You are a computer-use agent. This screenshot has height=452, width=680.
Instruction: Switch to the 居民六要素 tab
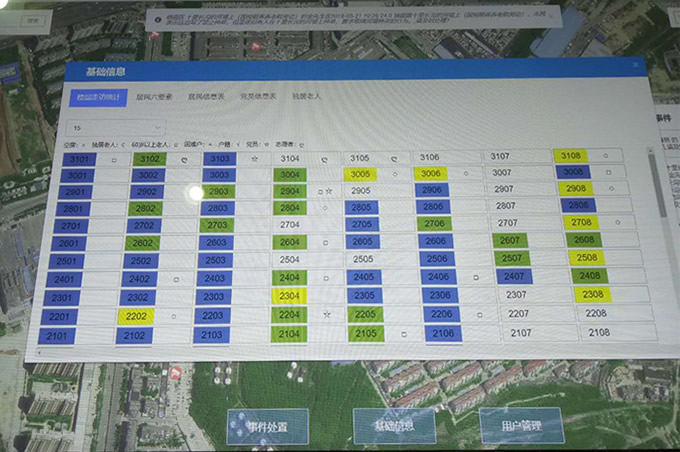[154, 97]
